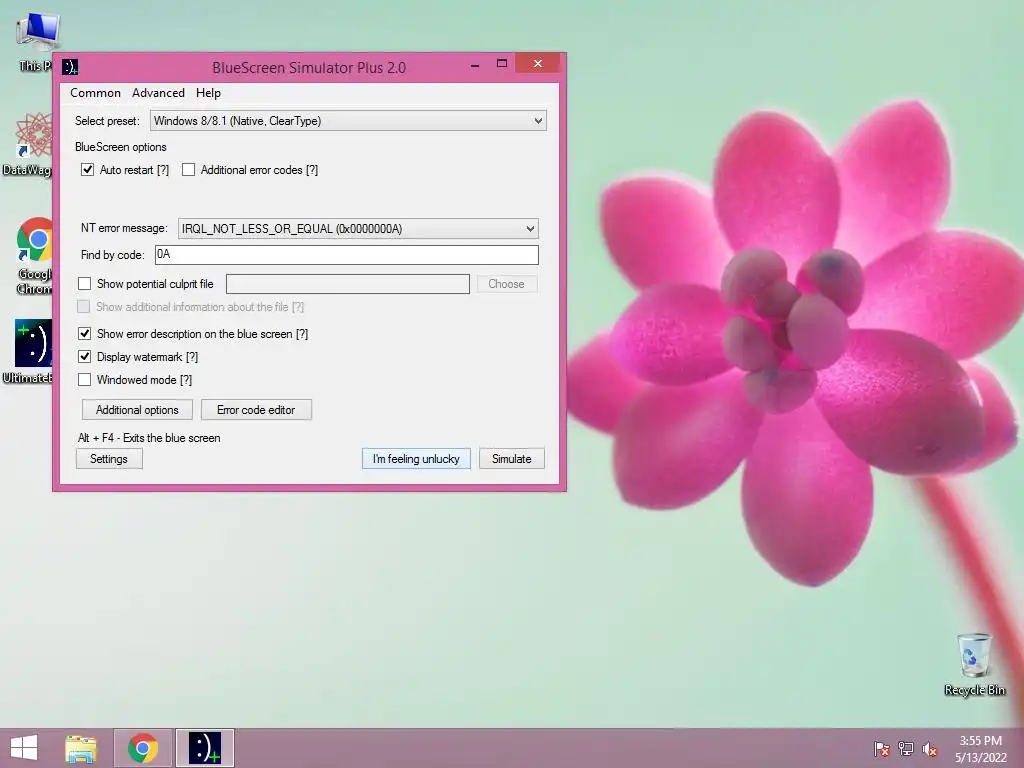Uncheck Show error description on the blue screen

84,334
